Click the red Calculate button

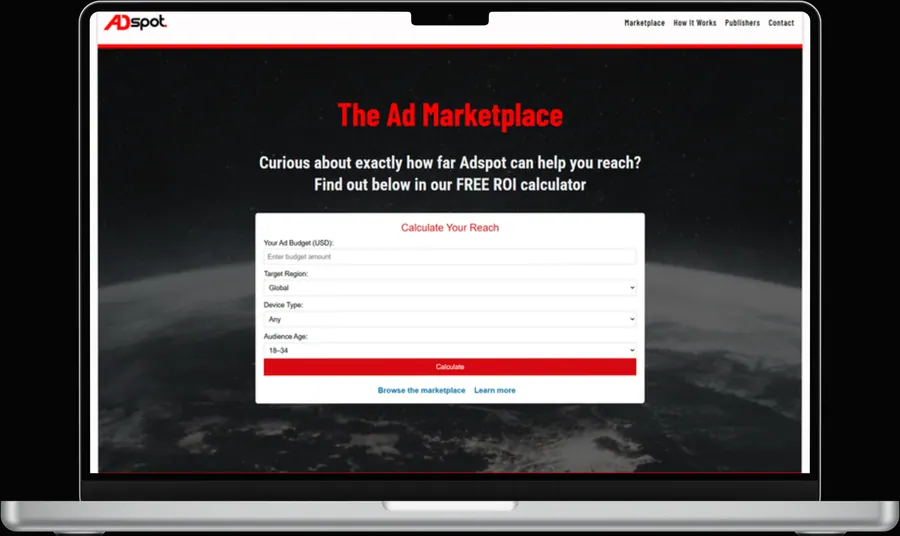point(449,367)
